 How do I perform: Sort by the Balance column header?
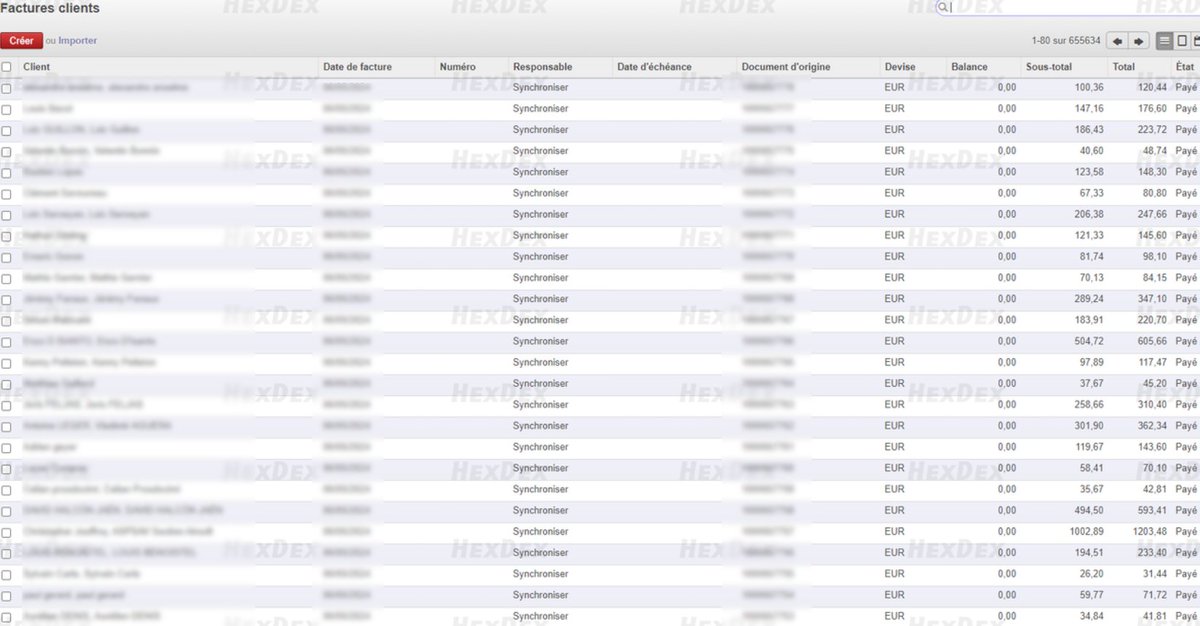[969, 67]
